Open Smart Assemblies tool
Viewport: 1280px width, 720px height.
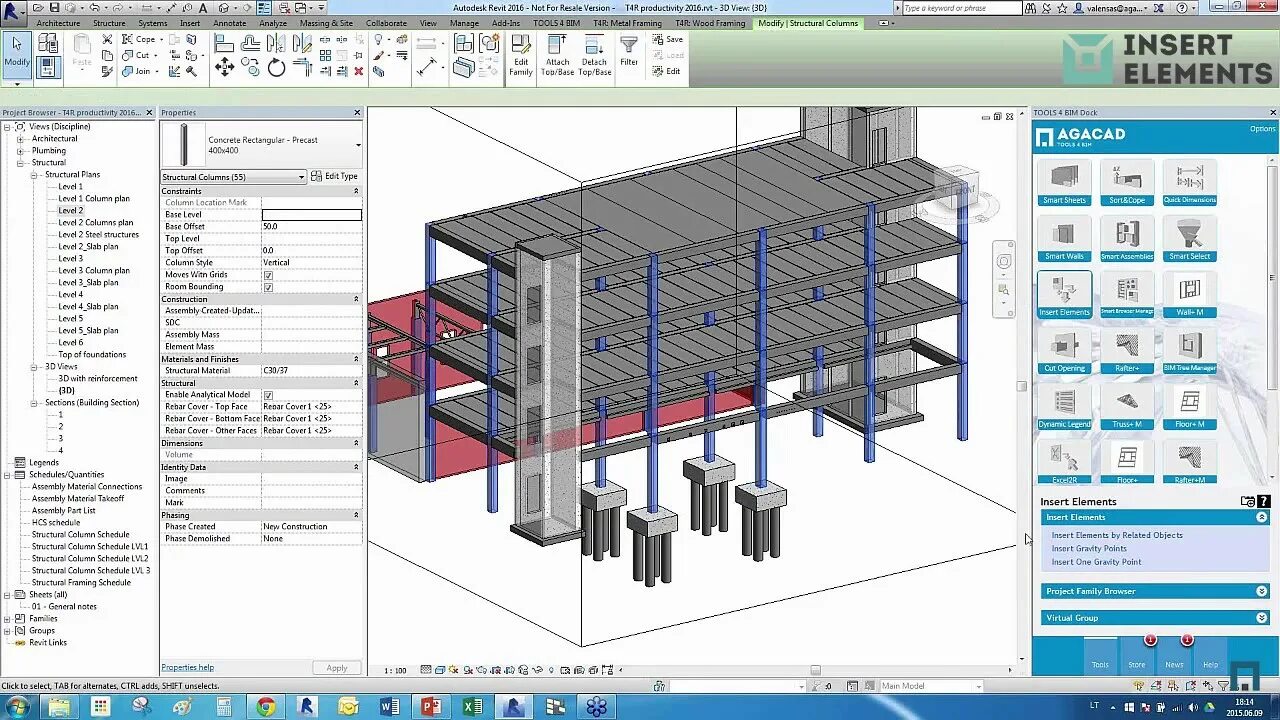click(x=1127, y=239)
